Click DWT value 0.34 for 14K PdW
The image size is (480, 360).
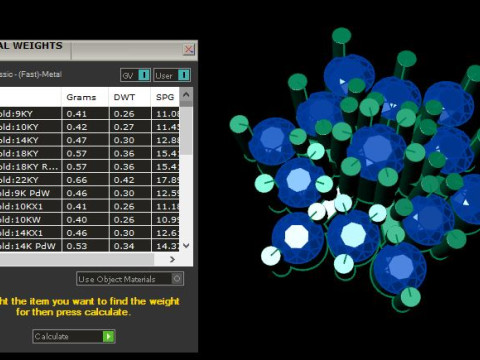pos(124,246)
